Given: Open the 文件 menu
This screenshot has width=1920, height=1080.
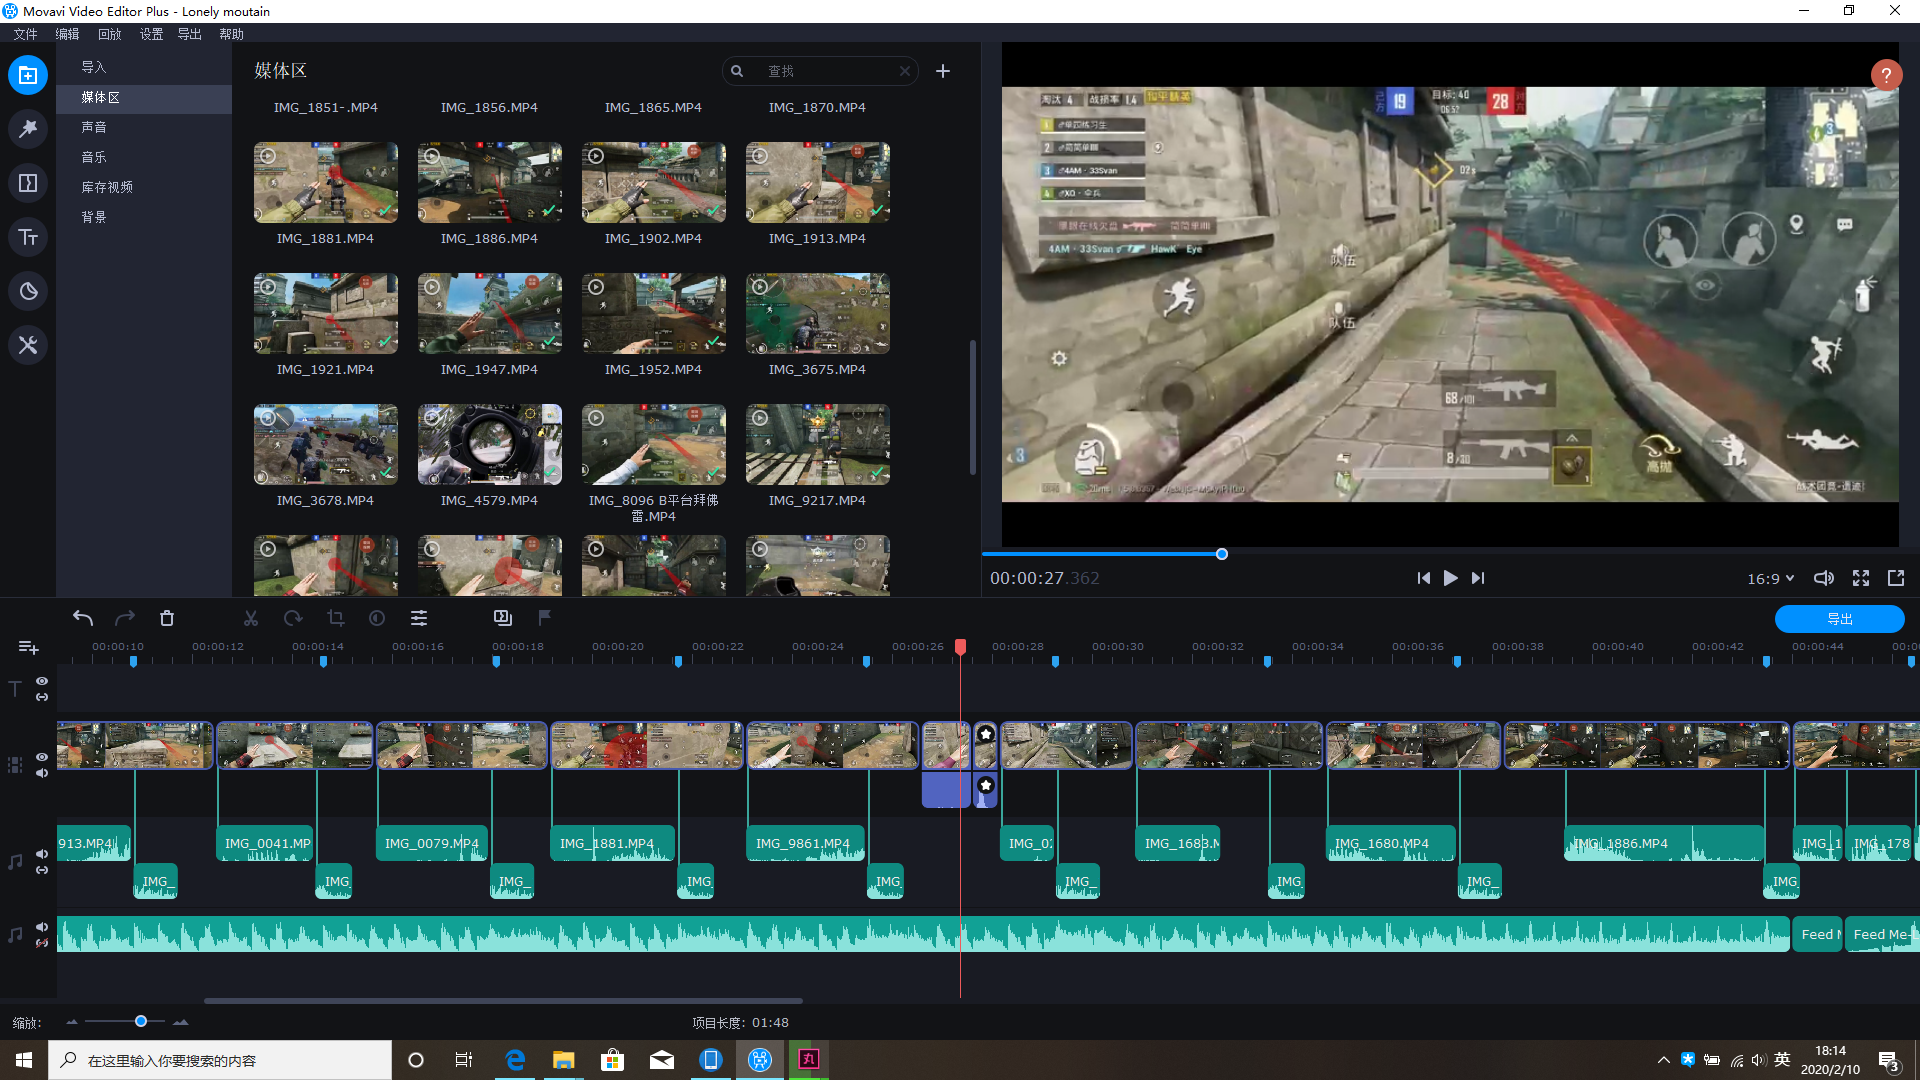Looking at the screenshot, I should (25, 34).
